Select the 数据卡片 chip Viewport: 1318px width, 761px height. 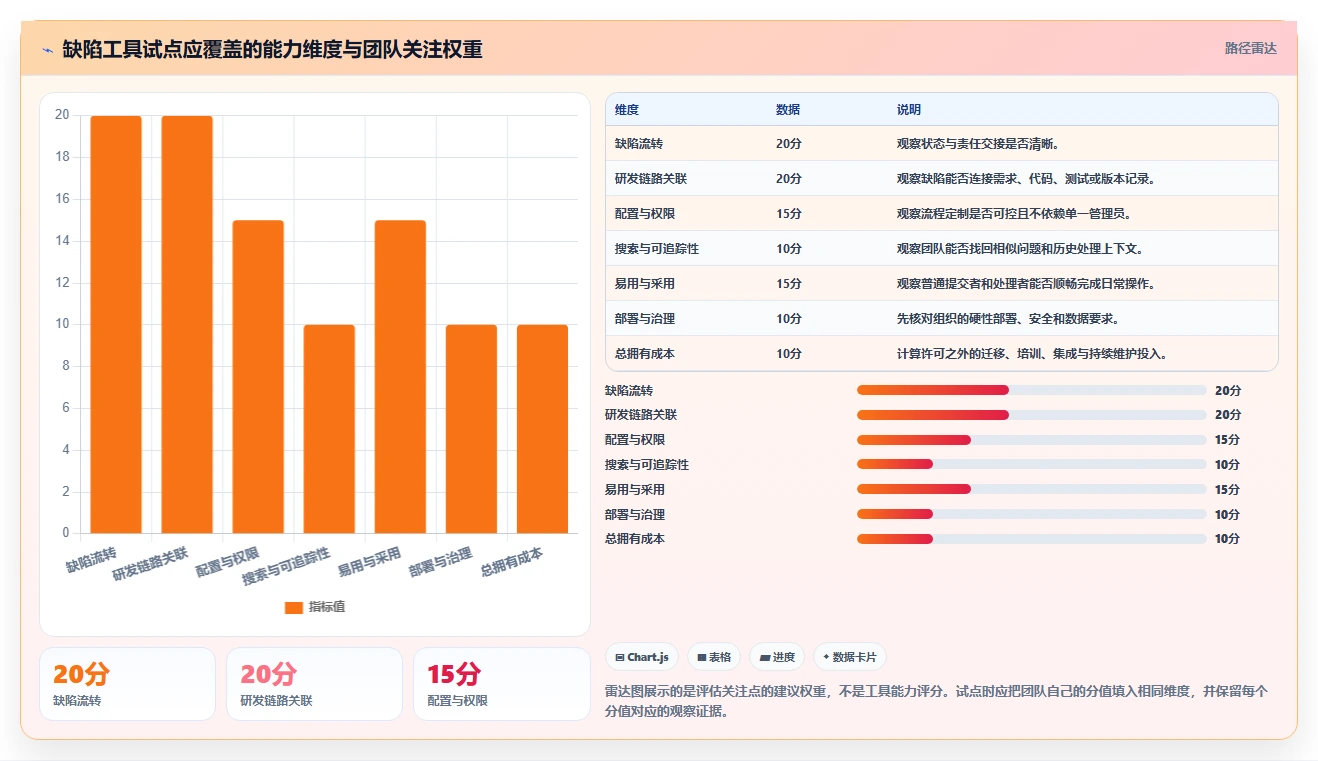(x=850, y=657)
